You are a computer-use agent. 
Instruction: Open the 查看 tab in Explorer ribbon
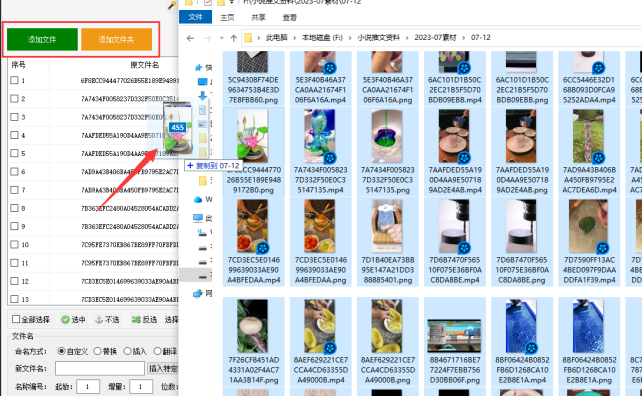(289, 17)
